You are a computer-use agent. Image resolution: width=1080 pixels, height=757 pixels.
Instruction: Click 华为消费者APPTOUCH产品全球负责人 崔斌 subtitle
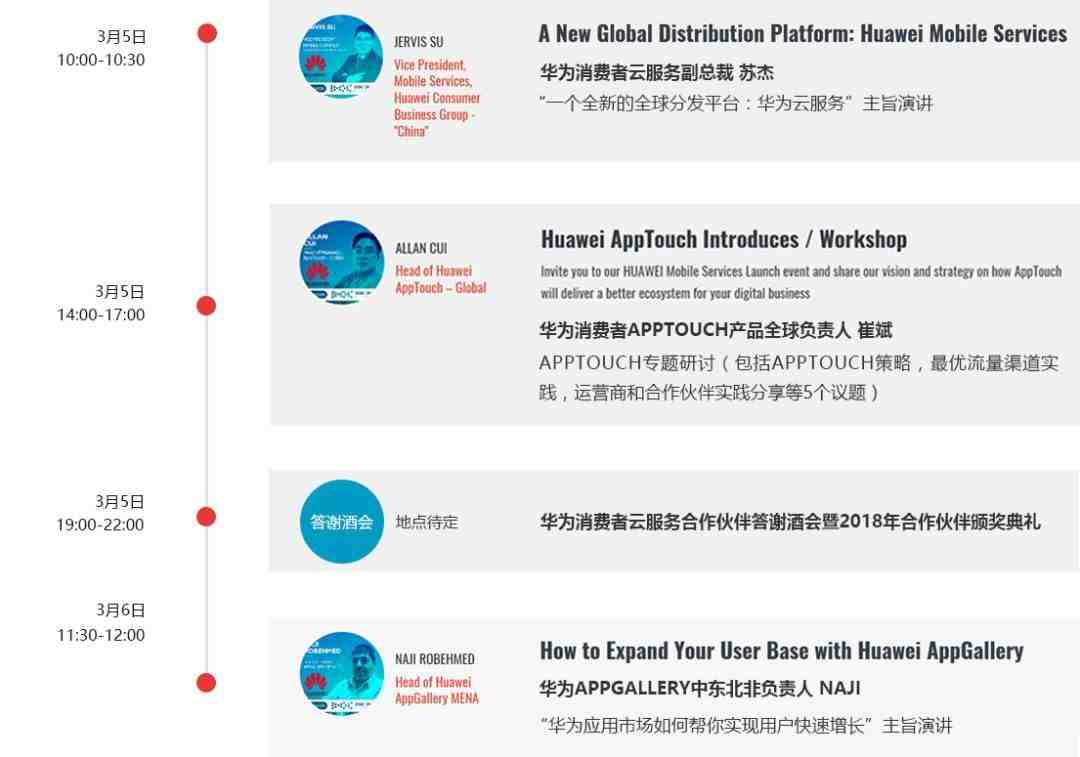pos(716,330)
